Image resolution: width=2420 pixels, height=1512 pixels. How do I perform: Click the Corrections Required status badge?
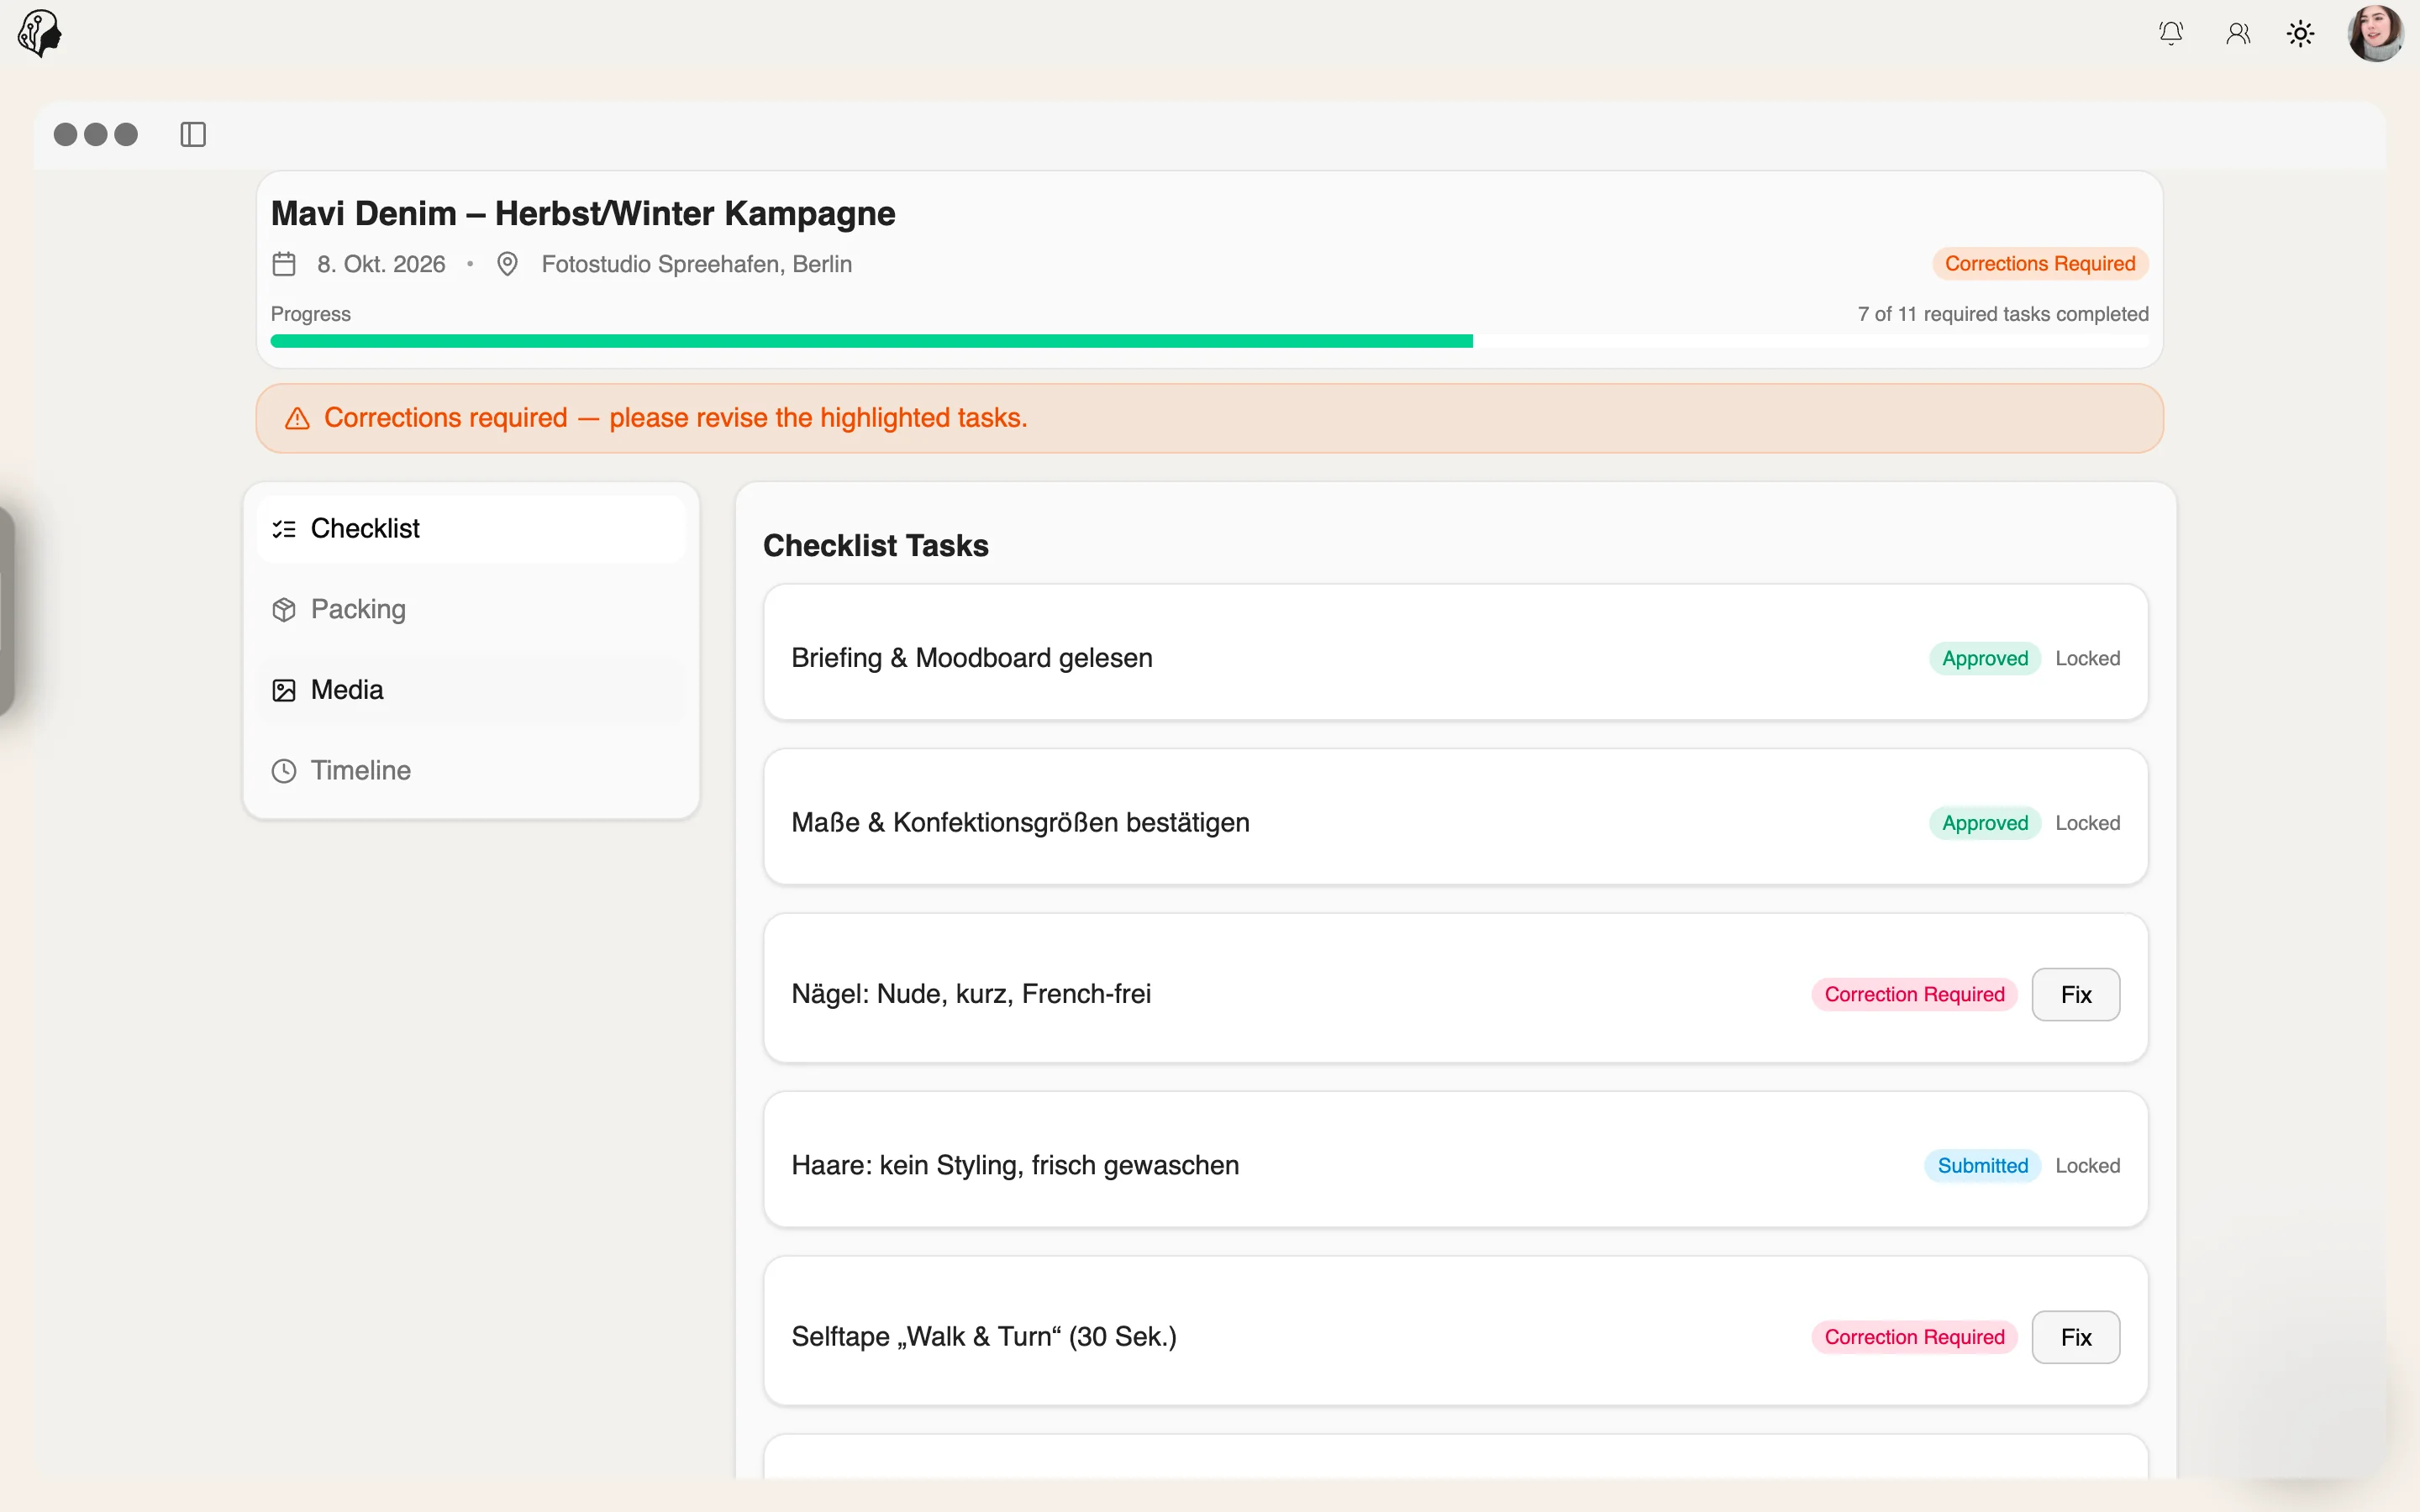point(2040,264)
